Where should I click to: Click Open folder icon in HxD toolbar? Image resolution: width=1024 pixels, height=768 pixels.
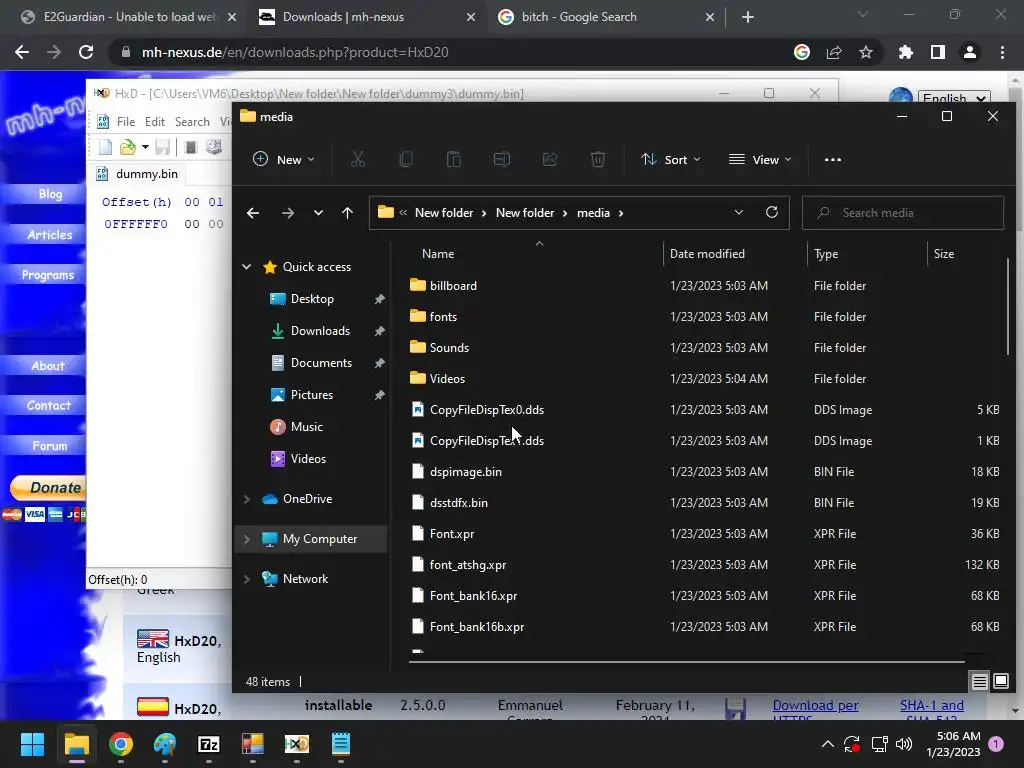[x=128, y=147]
